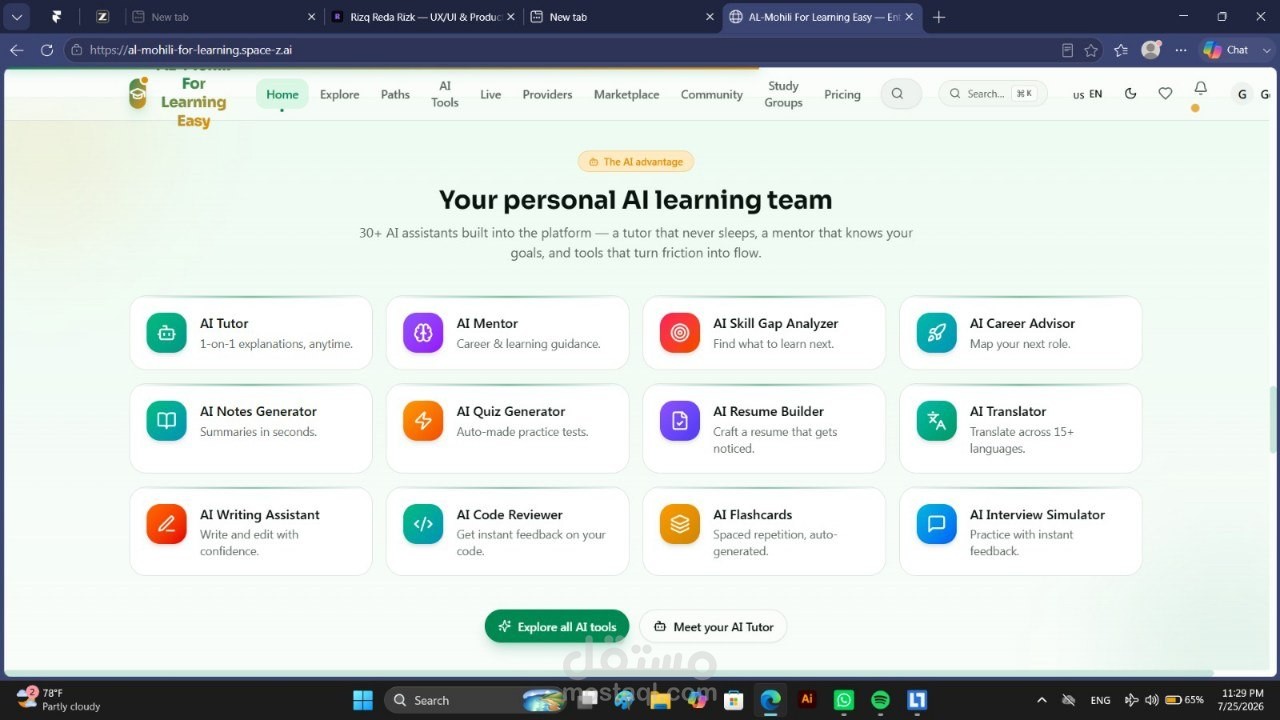Click the taskbar clock showing 11:29 PM
This screenshot has height=720, width=1280.
pyautogui.click(x=1241, y=699)
